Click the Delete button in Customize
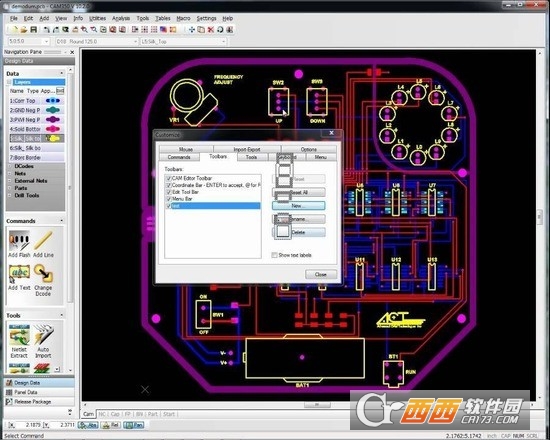The width and height of the screenshot is (550, 440). coord(299,232)
